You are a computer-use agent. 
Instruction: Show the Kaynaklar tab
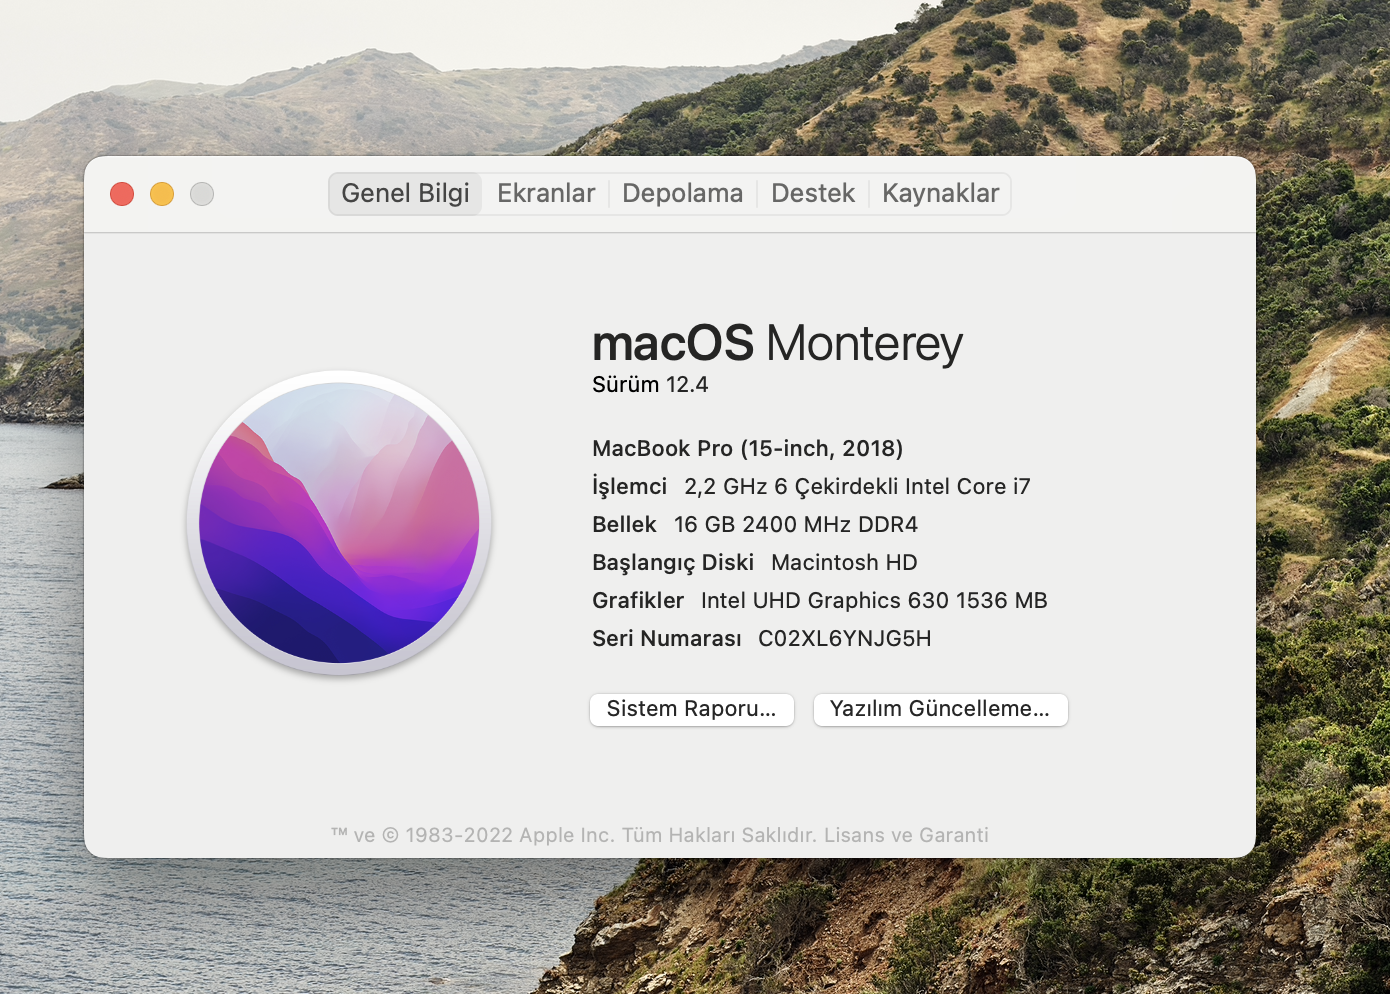pyautogui.click(x=940, y=194)
